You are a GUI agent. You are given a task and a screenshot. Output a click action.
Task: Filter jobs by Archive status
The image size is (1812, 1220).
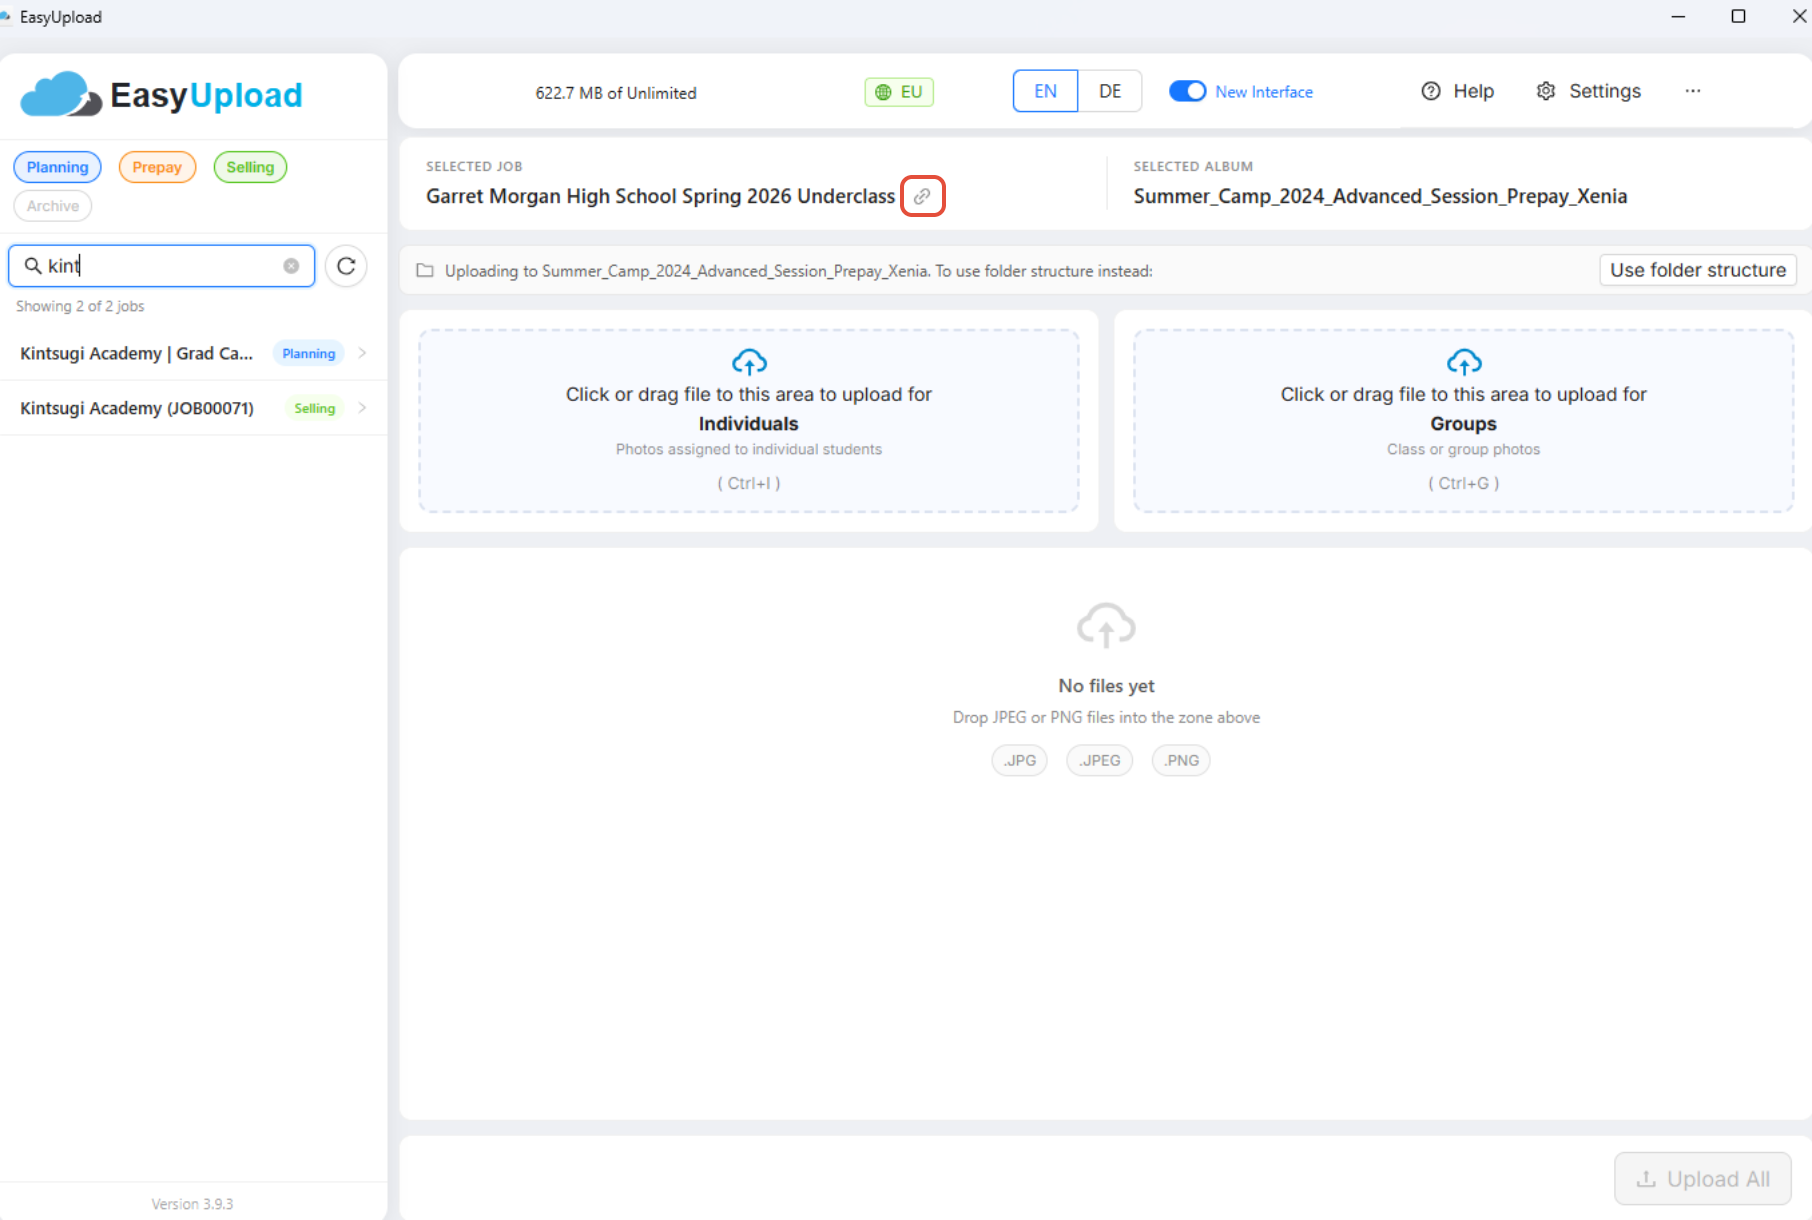(53, 206)
